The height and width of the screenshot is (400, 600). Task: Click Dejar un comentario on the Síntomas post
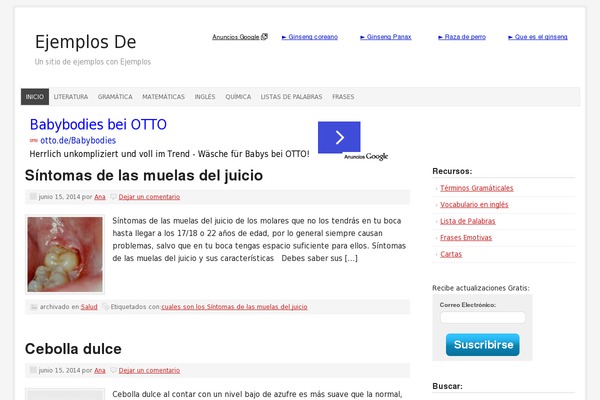click(x=149, y=197)
